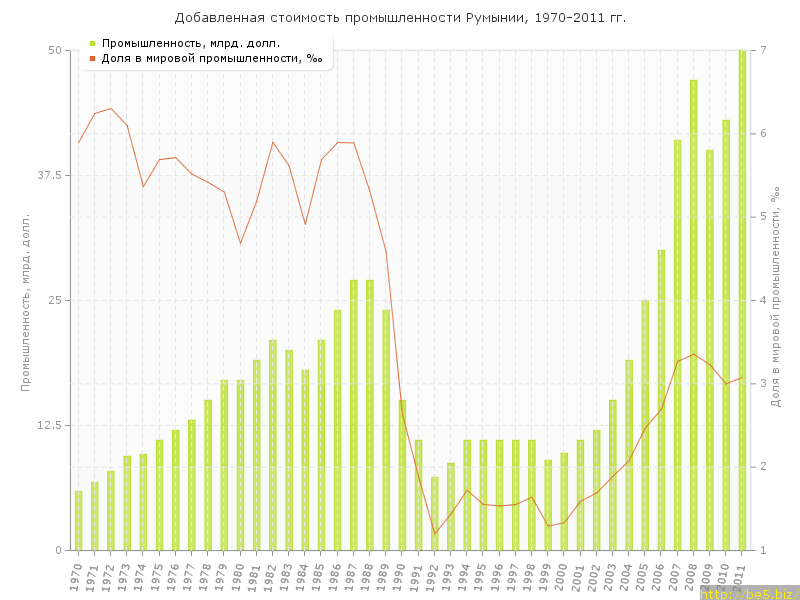The width and height of the screenshot is (800, 600).
Task: Click the 2000 label on the x-axis
Action: (562, 577)
